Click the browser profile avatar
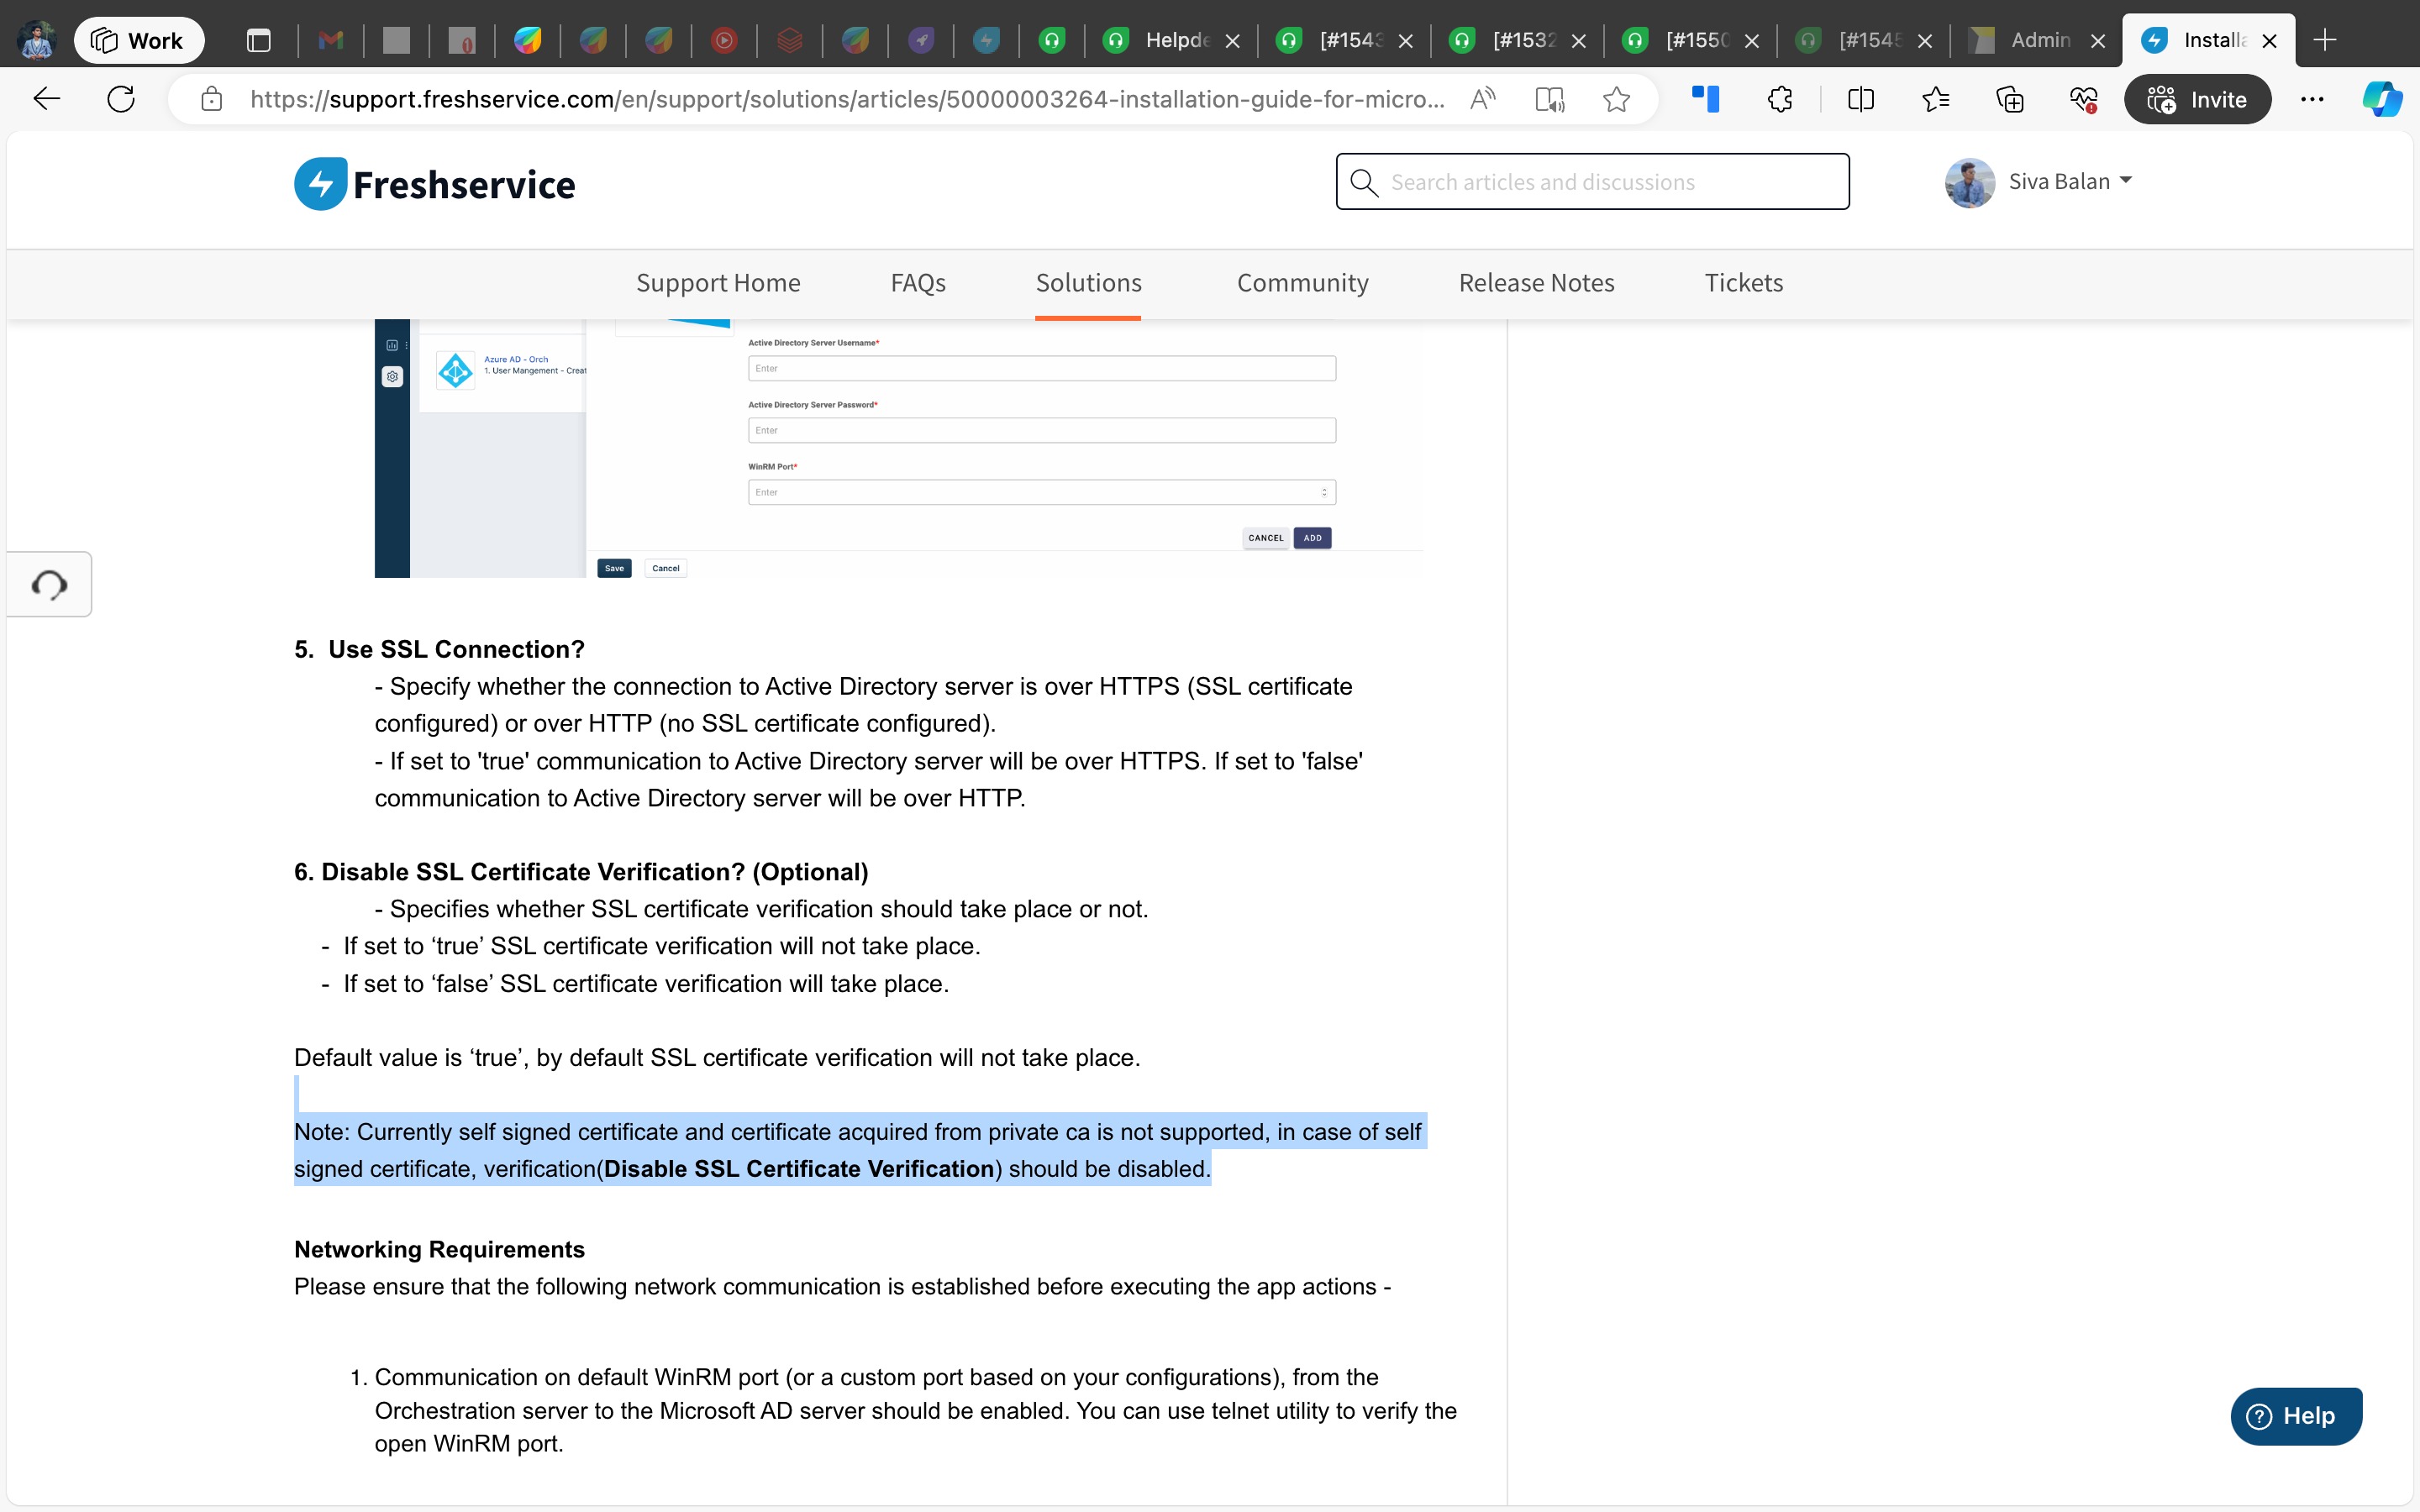2420x1512 pixels. pos(37,41)
